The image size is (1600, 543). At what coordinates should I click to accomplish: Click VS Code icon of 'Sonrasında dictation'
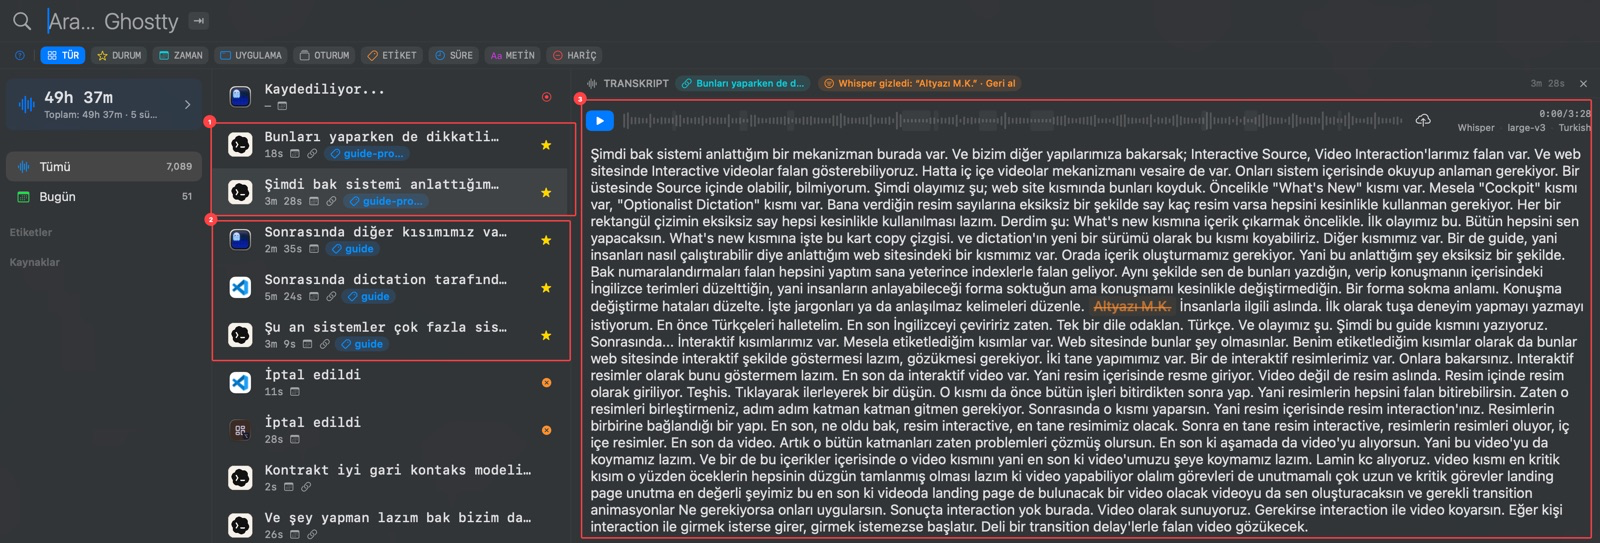[x=240, y=287]
